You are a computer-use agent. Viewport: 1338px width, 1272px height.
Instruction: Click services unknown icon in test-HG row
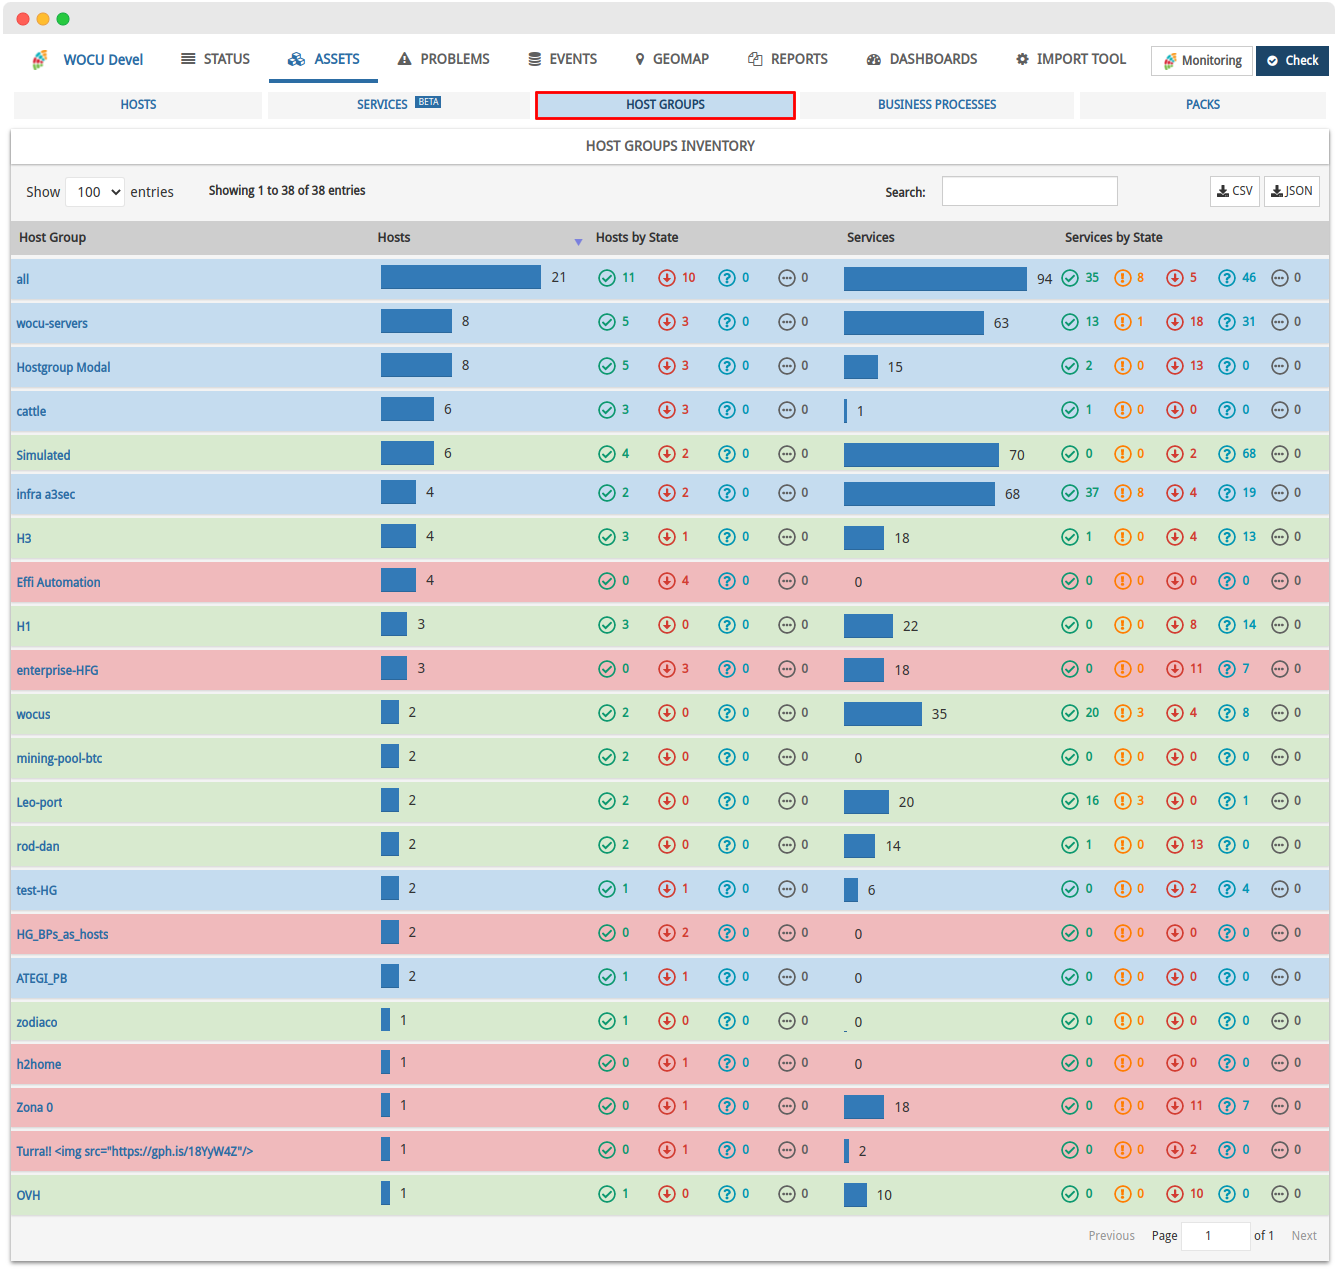click(x=1227, y=889)
